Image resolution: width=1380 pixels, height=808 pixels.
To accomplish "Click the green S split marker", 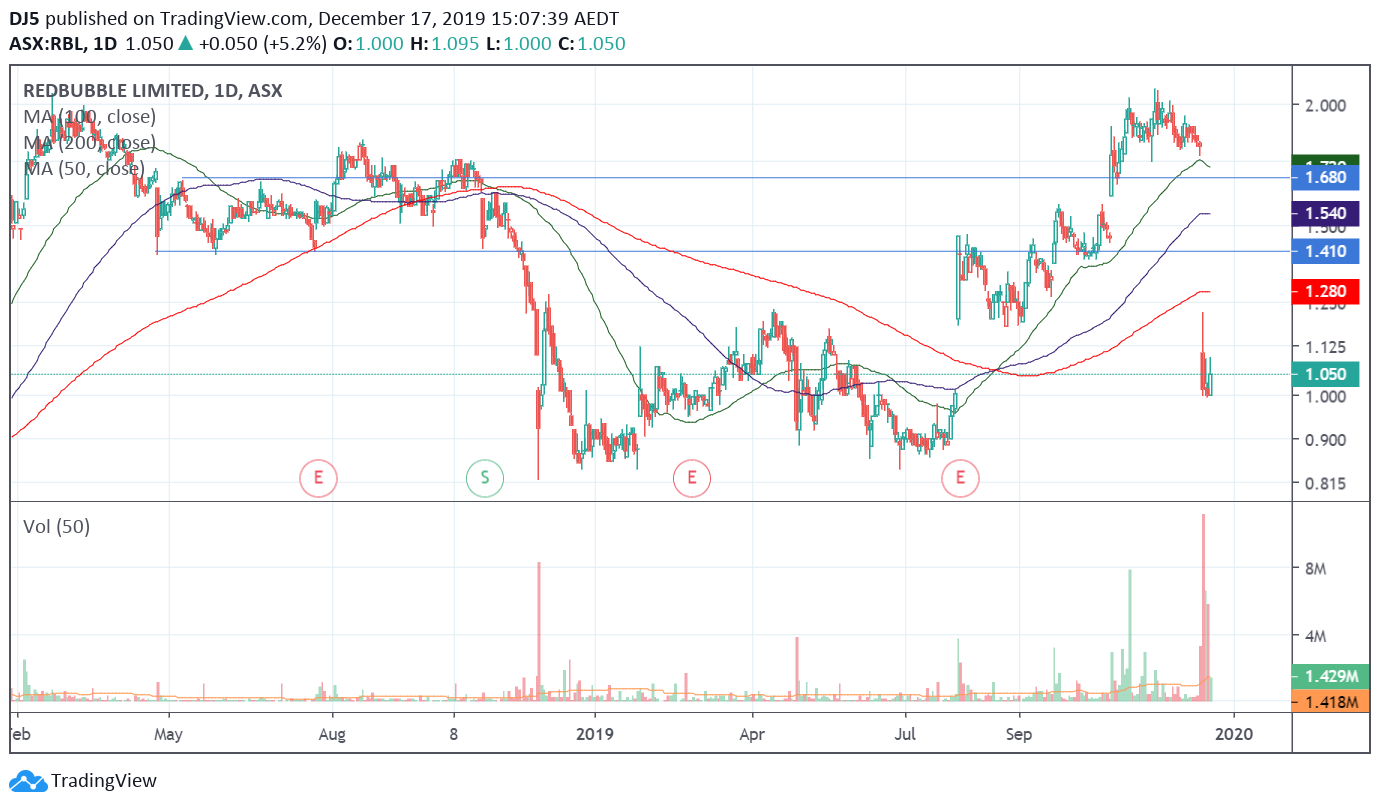I will tap(485, 479).
